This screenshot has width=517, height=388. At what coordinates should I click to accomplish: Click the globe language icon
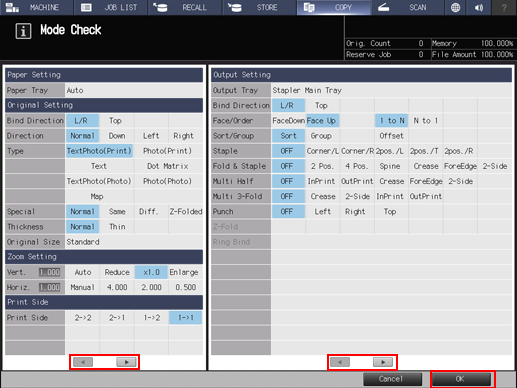[x=455, y=7]
